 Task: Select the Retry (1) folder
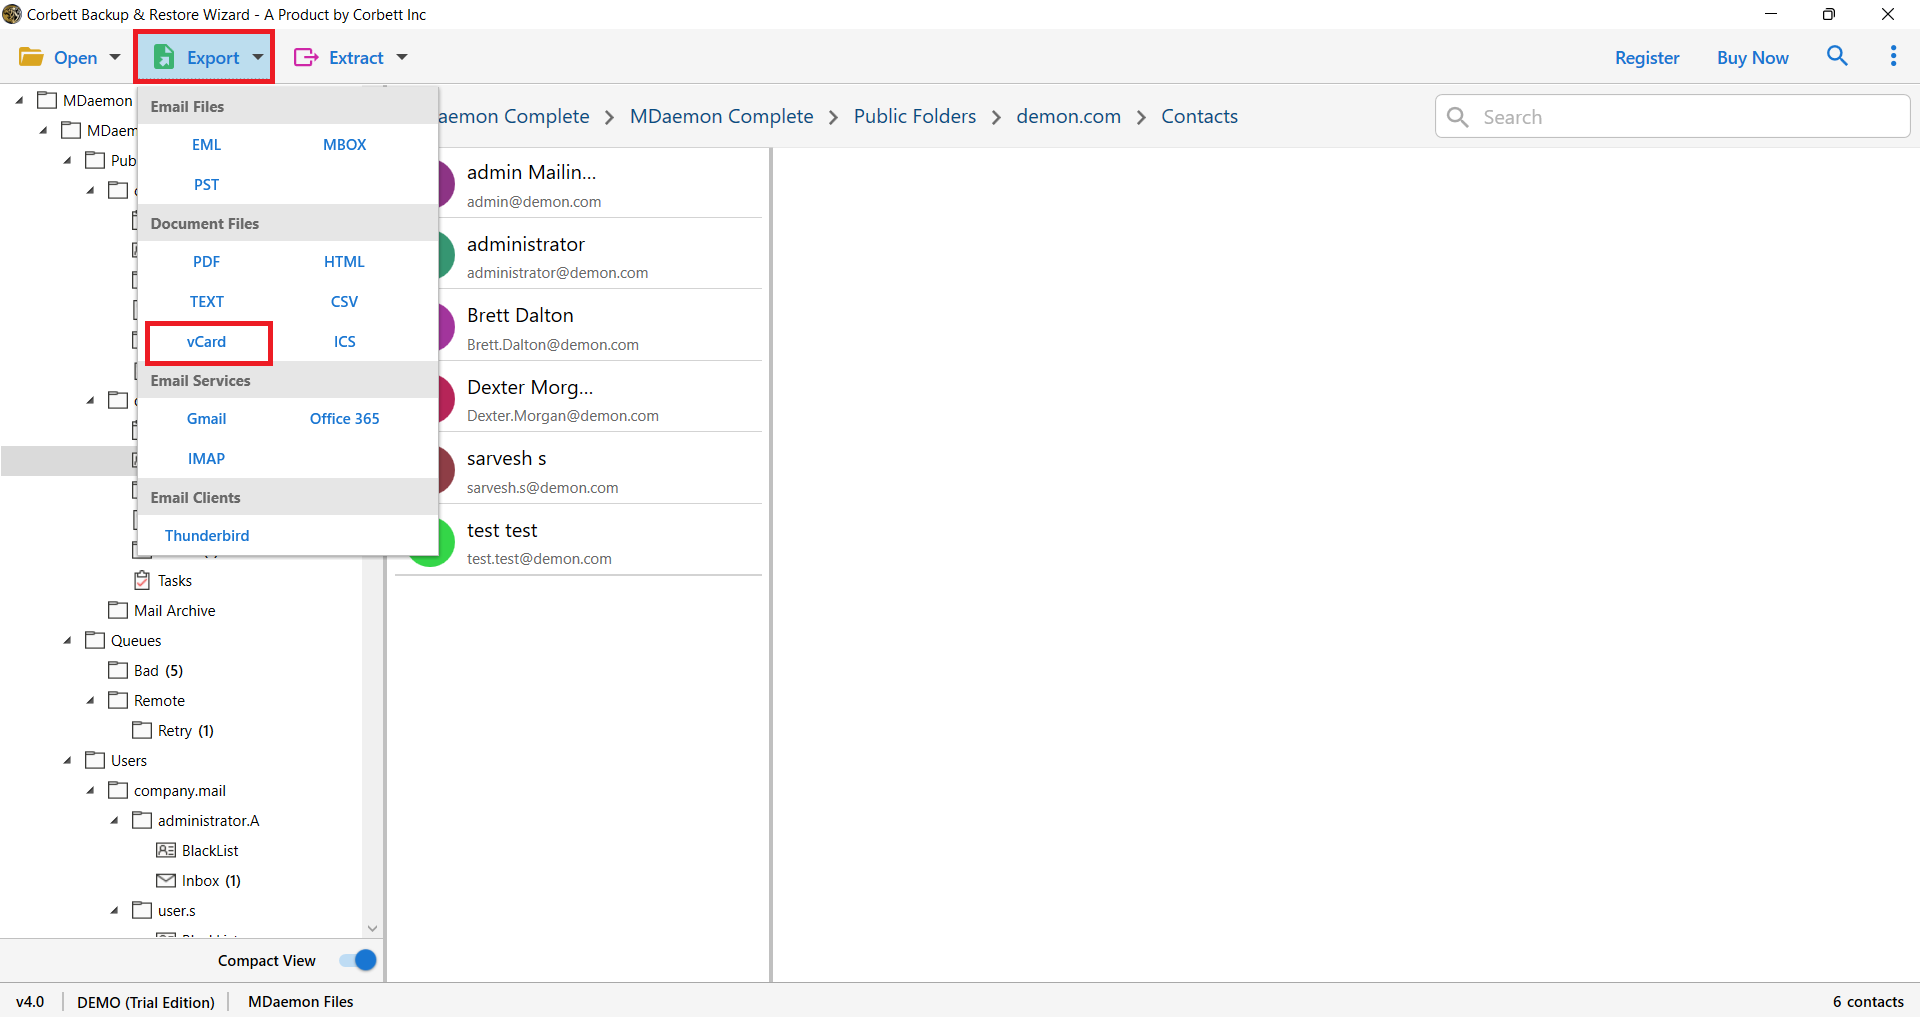click(x=185, y=730)
